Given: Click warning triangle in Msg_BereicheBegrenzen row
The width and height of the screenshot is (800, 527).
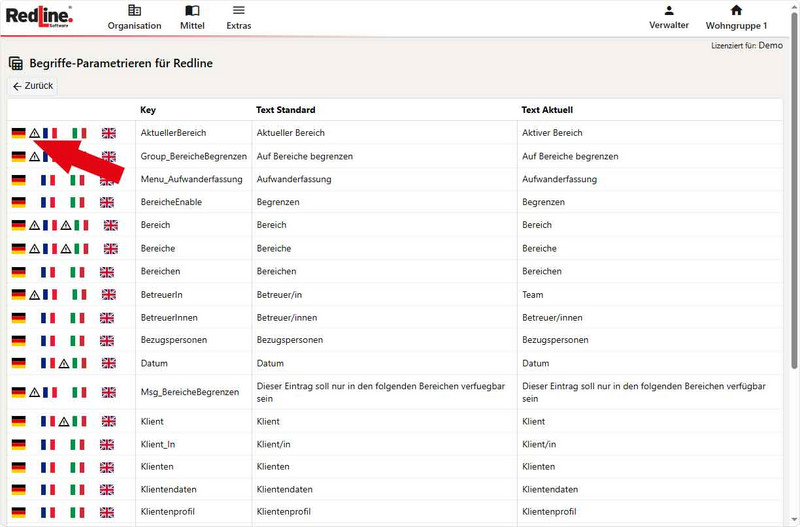Looking at the screenshot, I should [34, 393].
